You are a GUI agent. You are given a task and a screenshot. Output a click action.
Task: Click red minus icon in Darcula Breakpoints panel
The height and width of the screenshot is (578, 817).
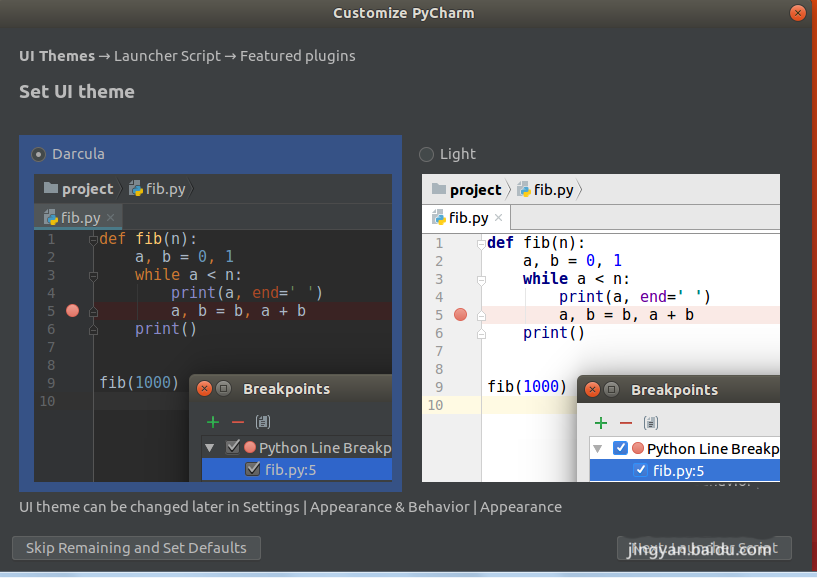click(x=237, y=422)
